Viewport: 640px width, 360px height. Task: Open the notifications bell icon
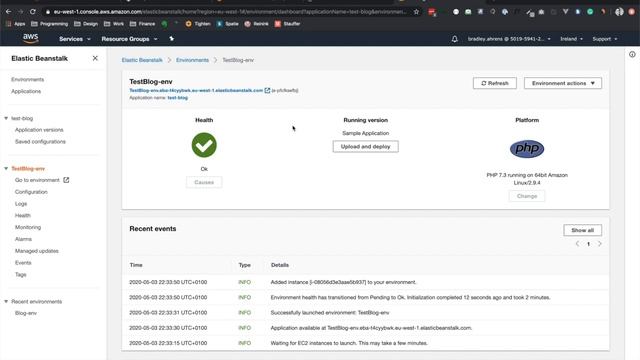click(x=454, y=39)
